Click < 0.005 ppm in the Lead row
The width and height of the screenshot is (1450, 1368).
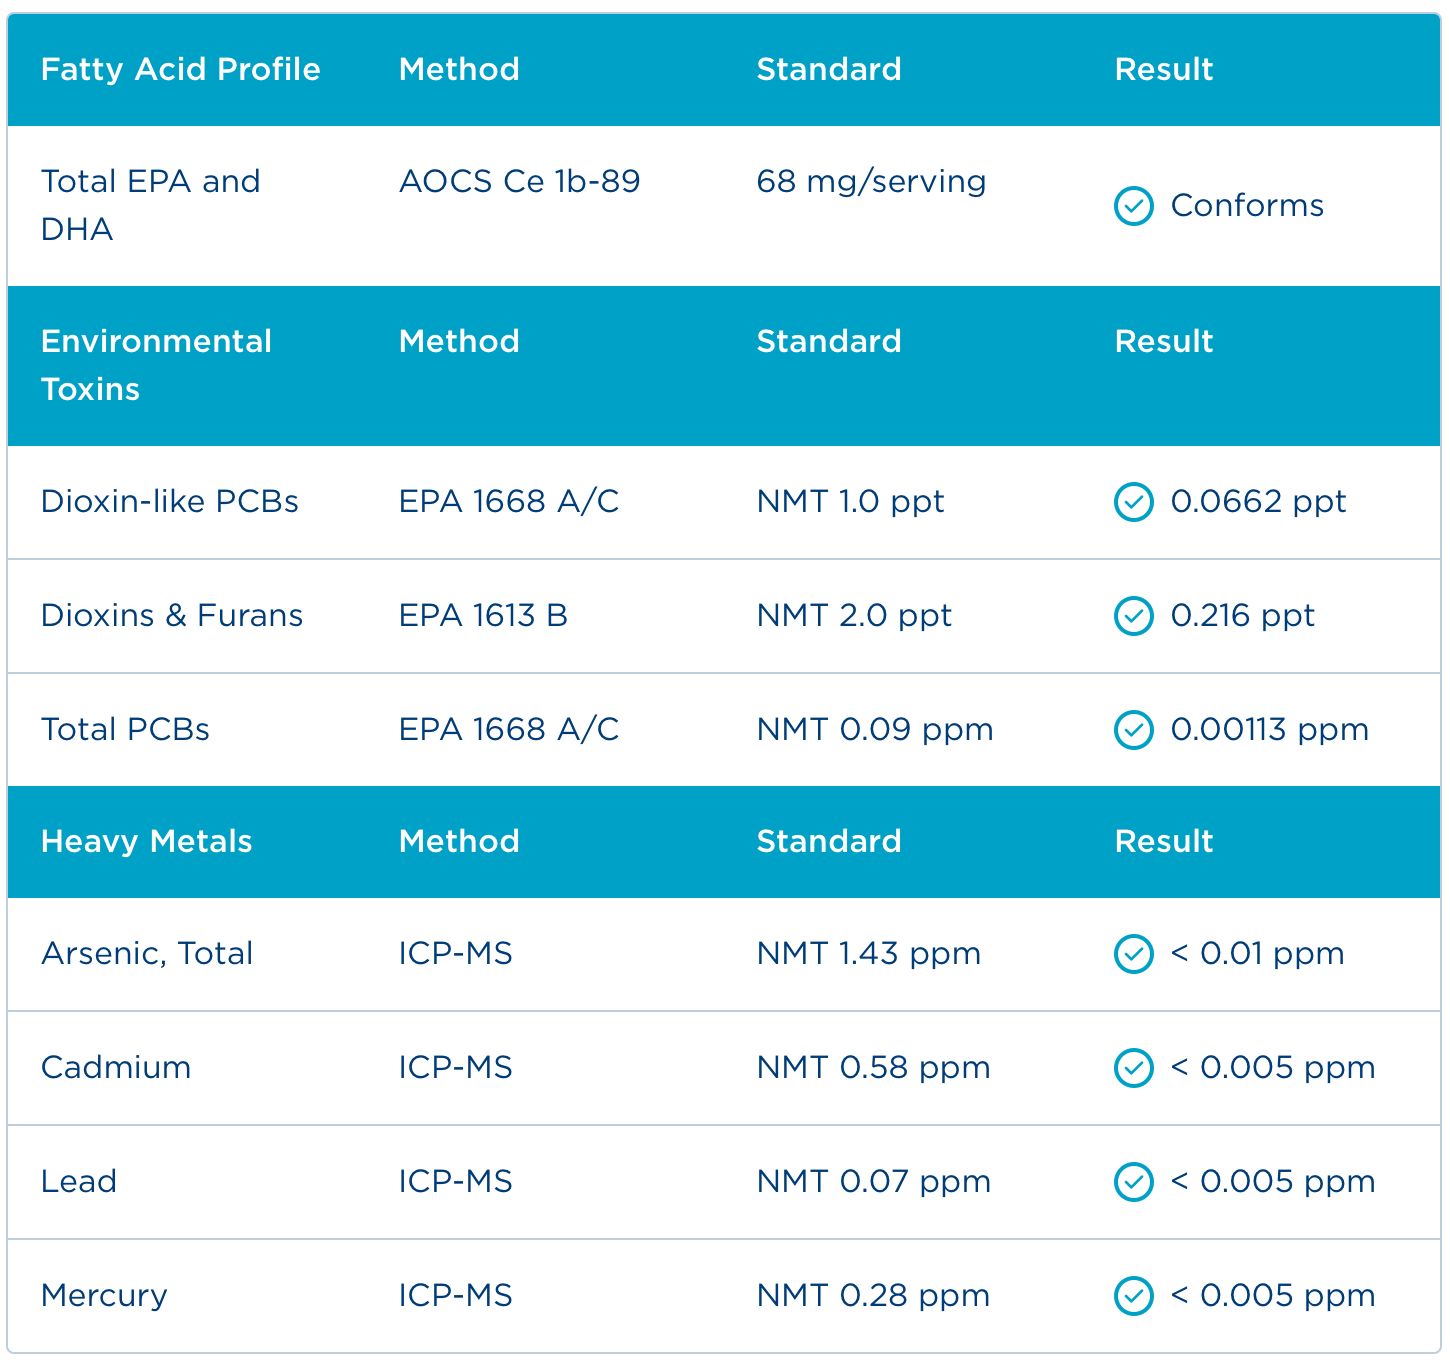[1273, 1183]
